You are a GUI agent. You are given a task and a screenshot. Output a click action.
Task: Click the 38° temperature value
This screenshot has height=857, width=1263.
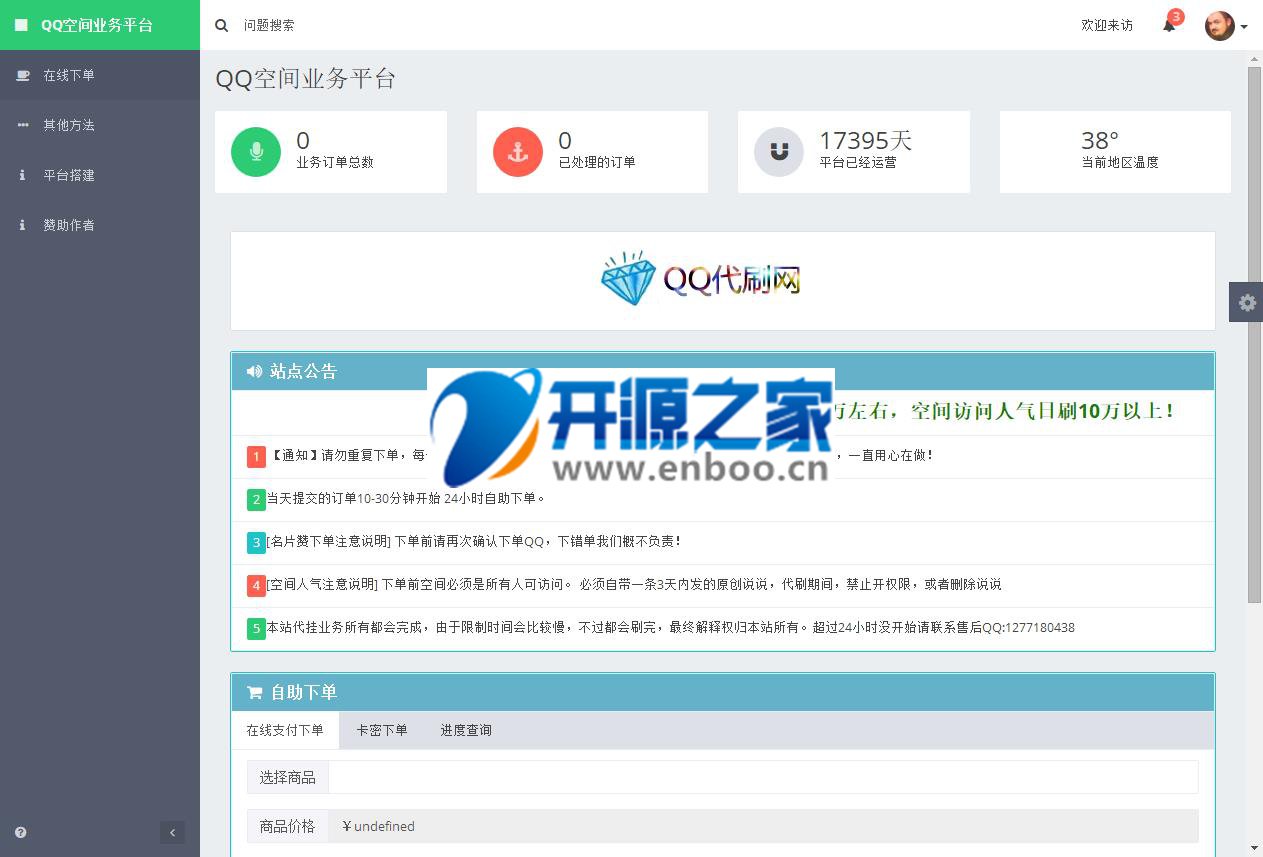(1100, 141)
